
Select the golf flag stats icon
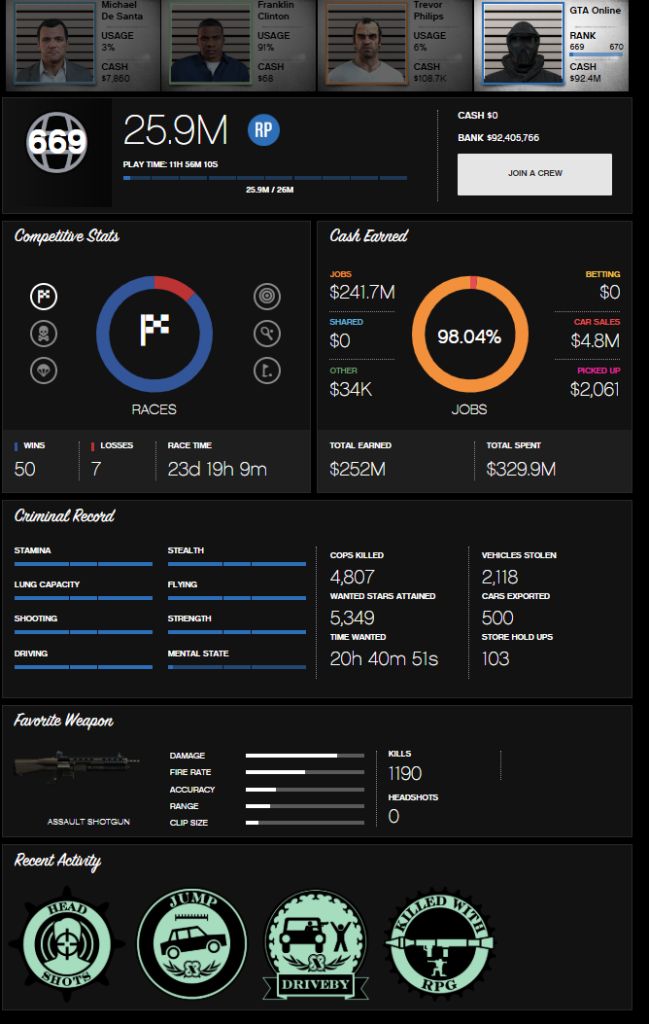267,370
